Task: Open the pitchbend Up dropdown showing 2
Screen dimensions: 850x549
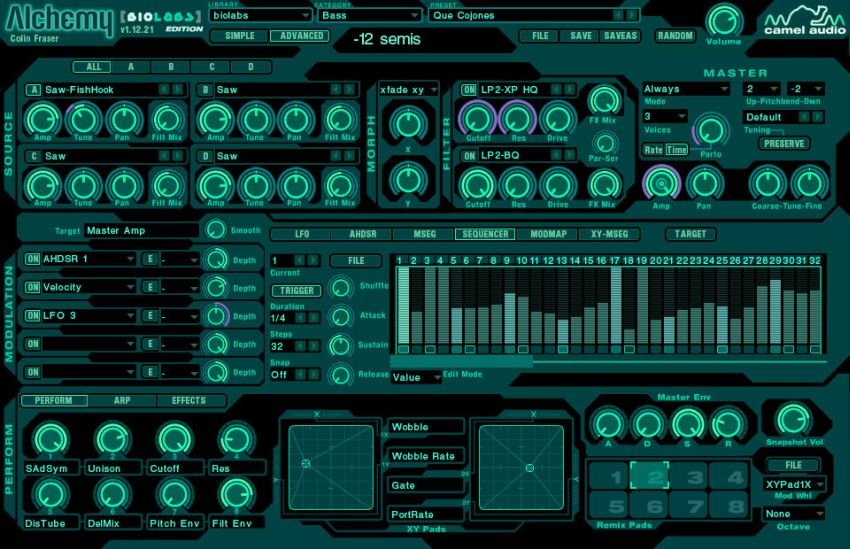Action: point(762,88)
